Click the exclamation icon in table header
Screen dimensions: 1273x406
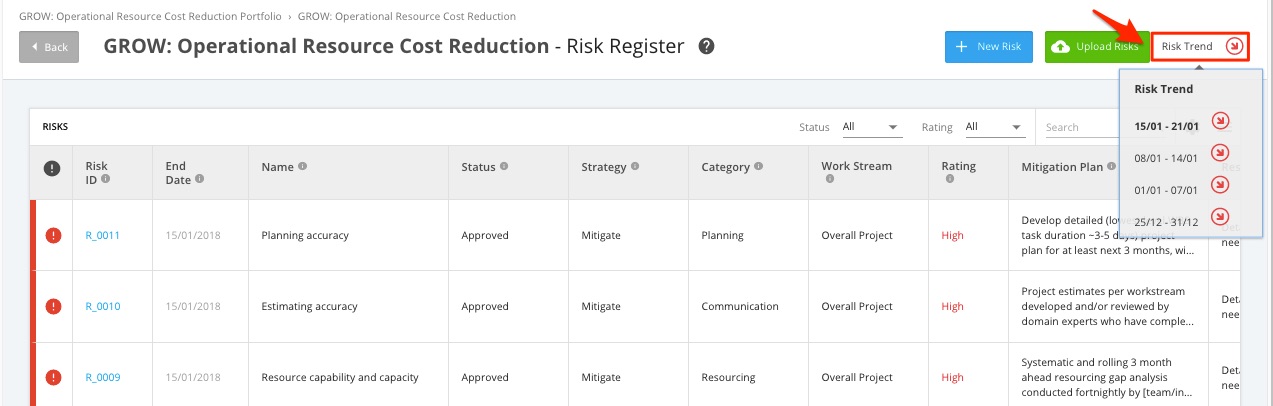pos(52,169)
